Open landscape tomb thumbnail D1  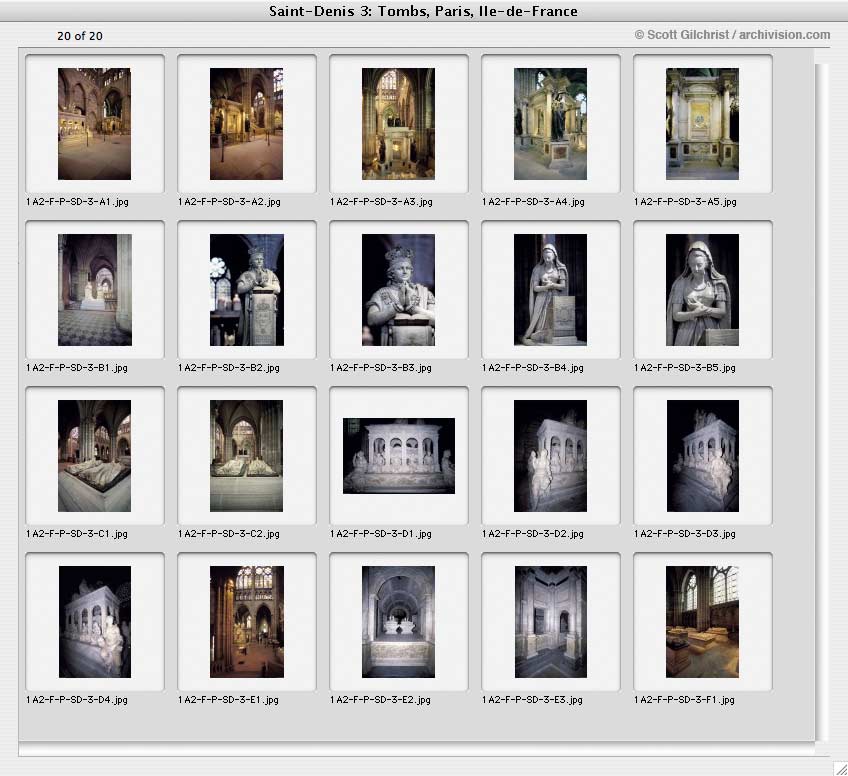[399, 456]
